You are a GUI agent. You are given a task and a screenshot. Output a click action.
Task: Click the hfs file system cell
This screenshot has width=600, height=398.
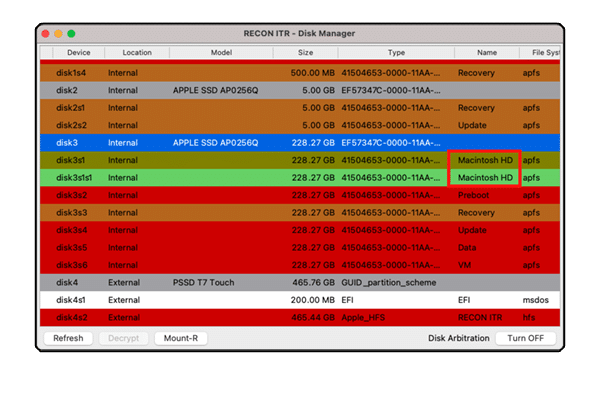tap(529, 318)
